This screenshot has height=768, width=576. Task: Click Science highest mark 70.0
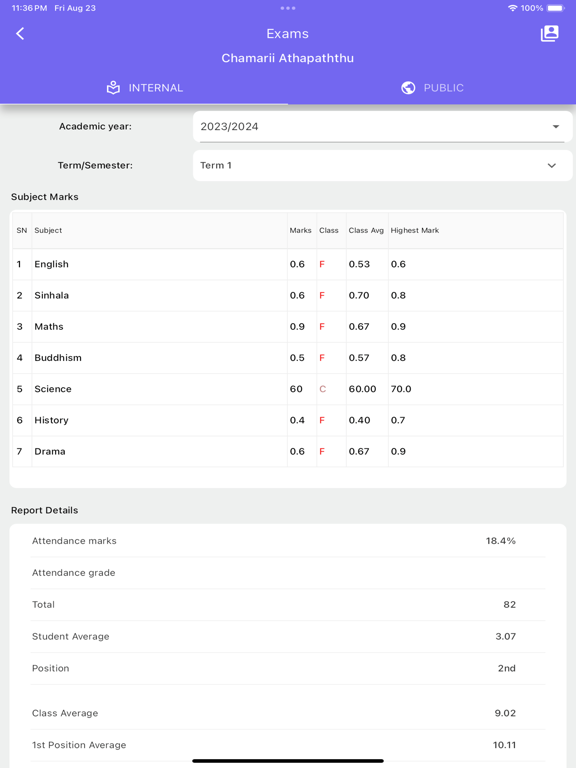pos(401,389)
